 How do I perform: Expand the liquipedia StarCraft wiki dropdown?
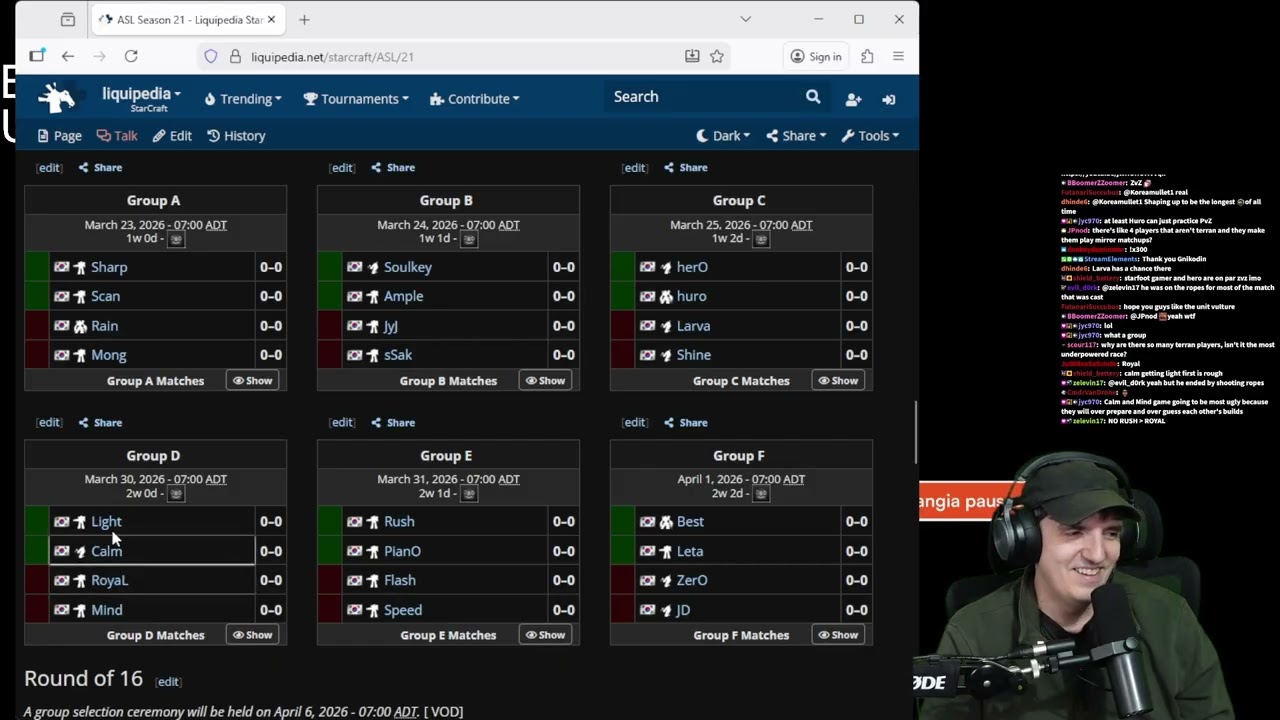[141, 98]
